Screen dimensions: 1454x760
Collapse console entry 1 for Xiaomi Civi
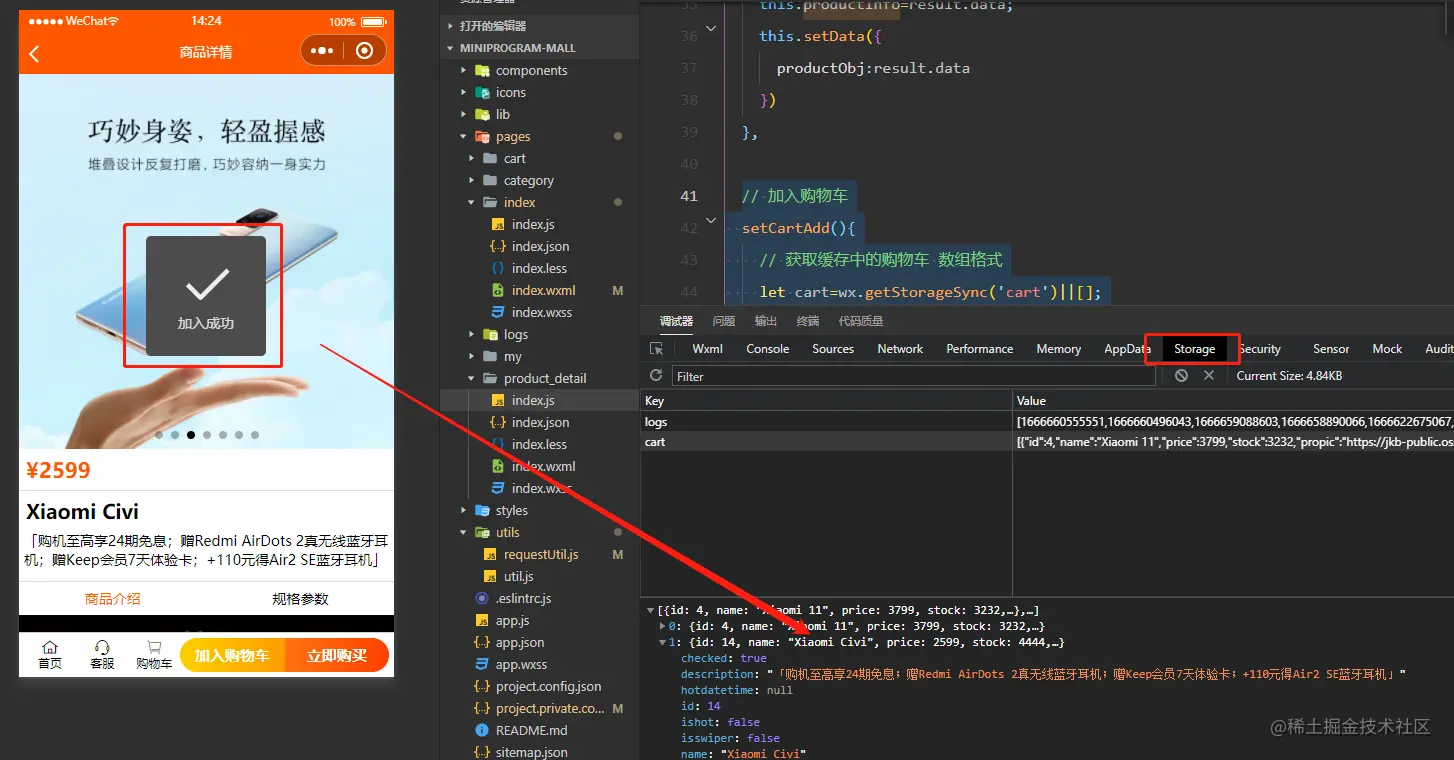click(x=663, y=642)
